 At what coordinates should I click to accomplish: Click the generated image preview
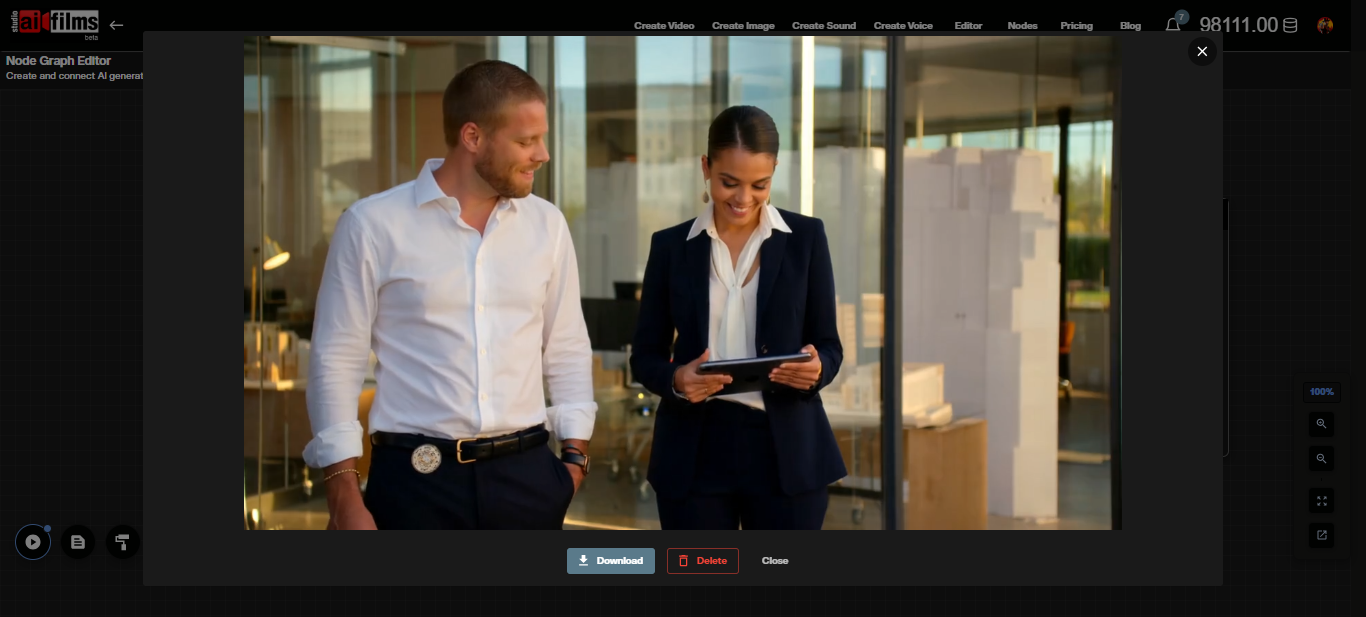click(x=682, y=283)
